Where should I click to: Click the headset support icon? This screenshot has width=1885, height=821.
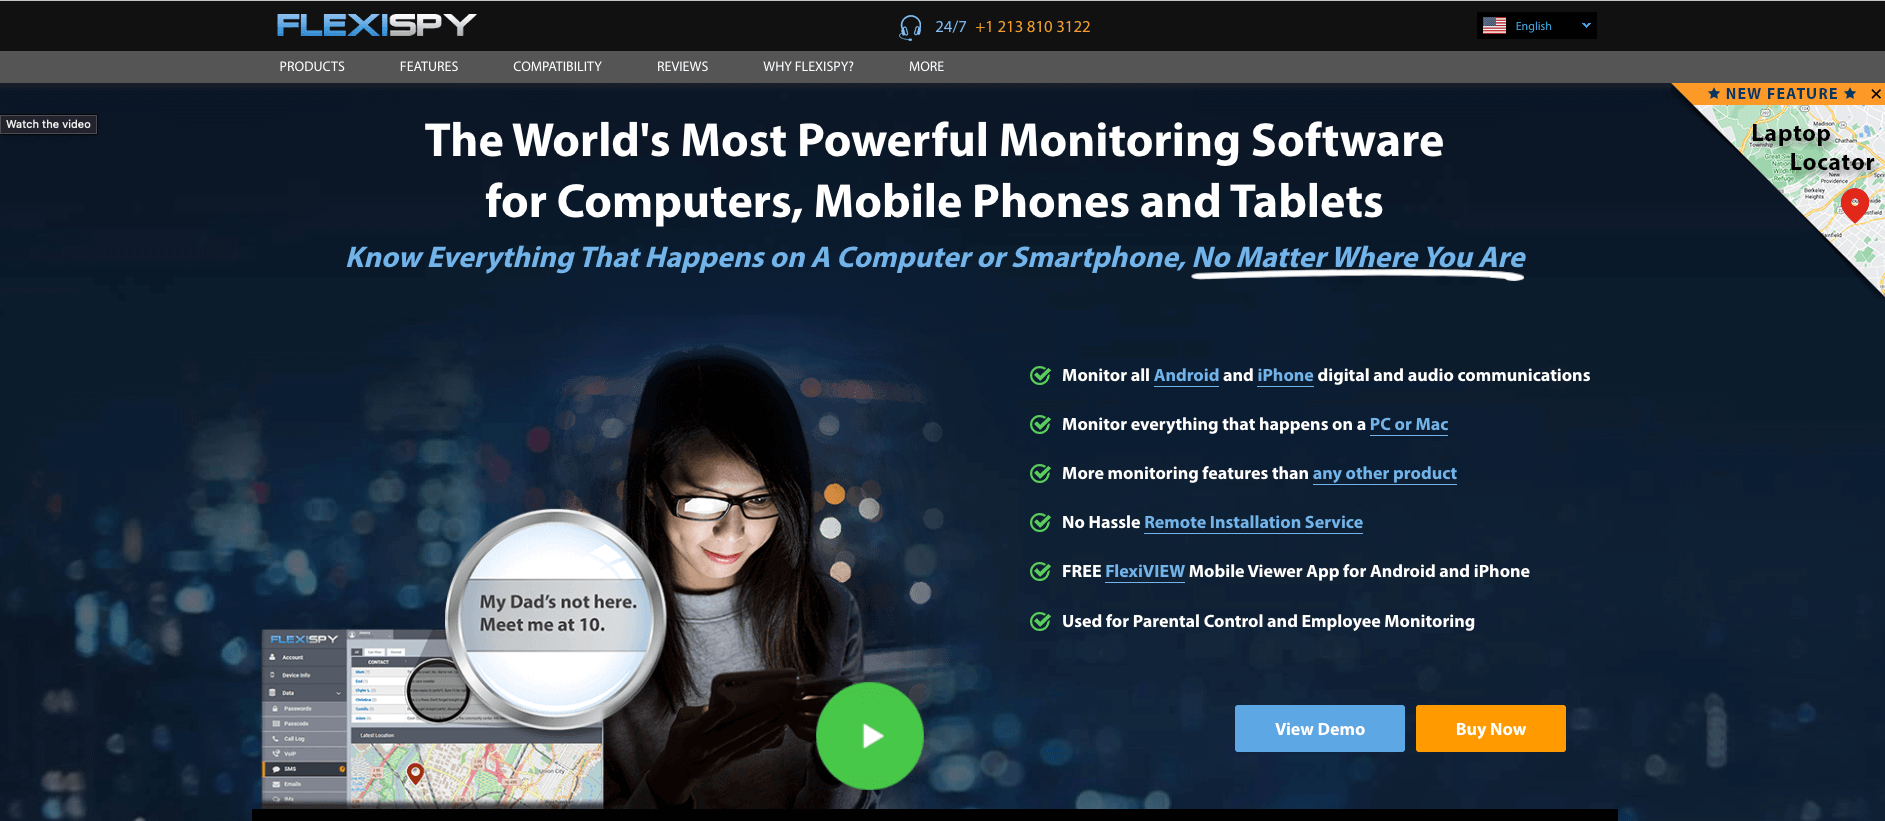coord(910,27)
